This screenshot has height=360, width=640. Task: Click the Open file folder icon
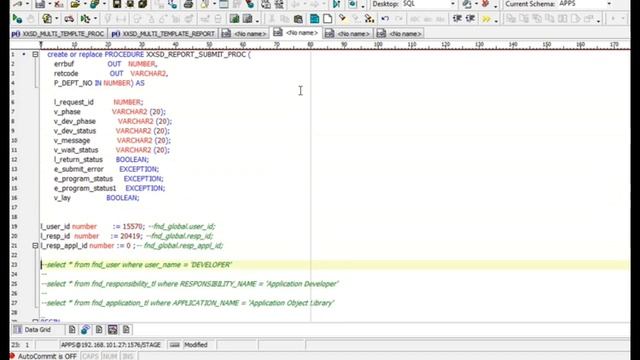pyautogui.click(x=75, y=4)
